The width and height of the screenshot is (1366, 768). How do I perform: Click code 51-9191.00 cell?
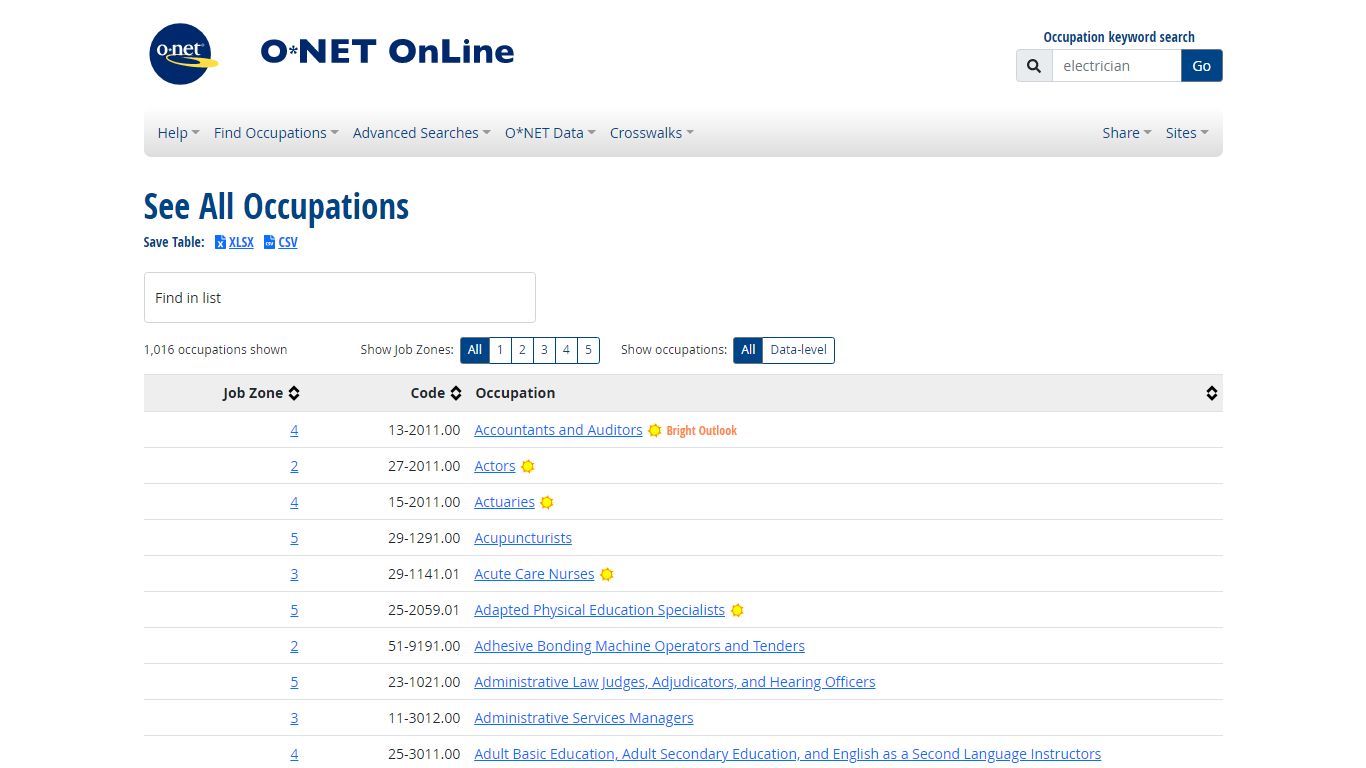click(x=424, y=646)
